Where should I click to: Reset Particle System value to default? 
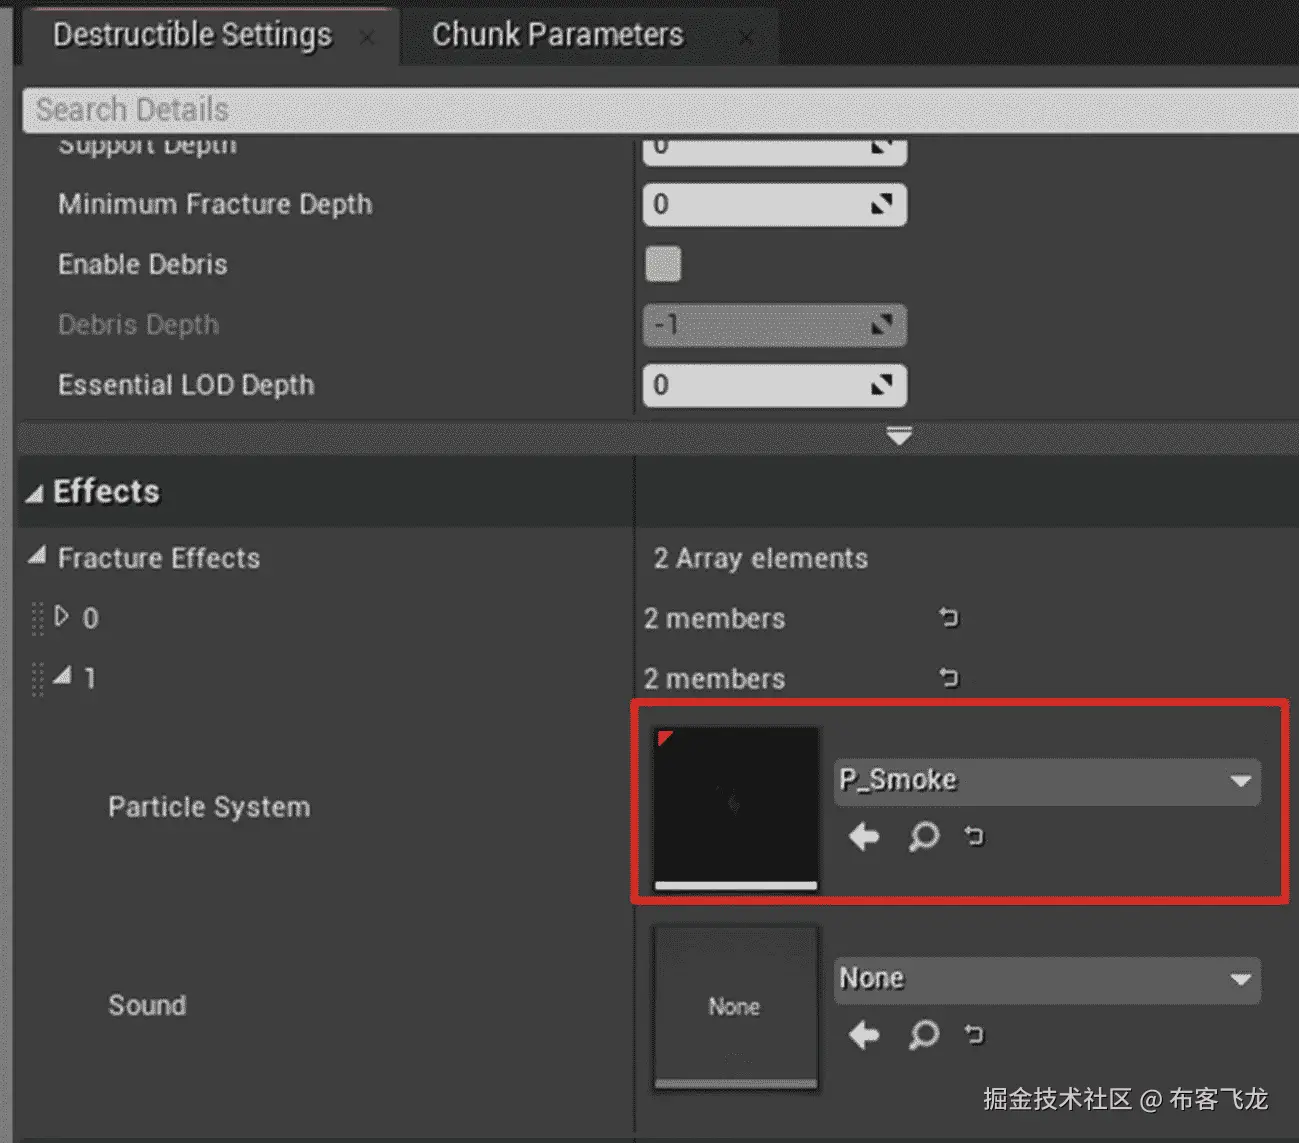point(974,836)
